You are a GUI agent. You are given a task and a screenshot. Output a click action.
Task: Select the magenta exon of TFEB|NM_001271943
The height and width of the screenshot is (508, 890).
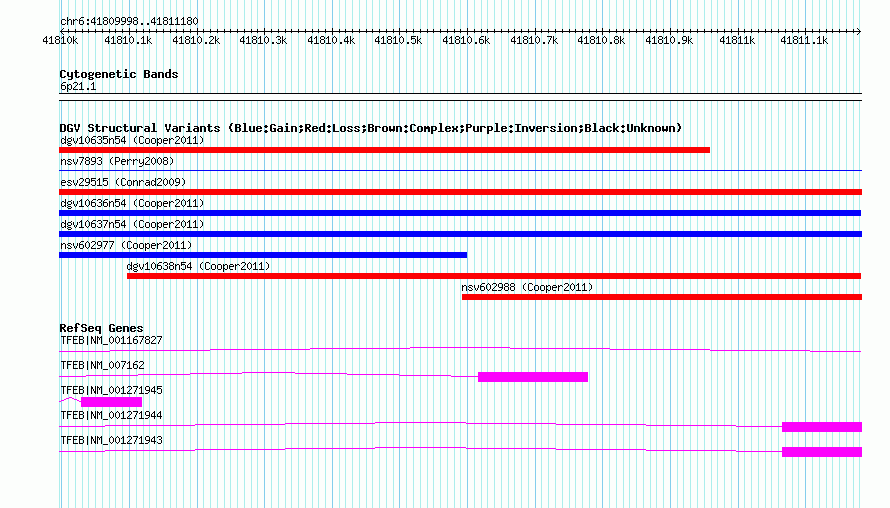click(x=822, y=452)
